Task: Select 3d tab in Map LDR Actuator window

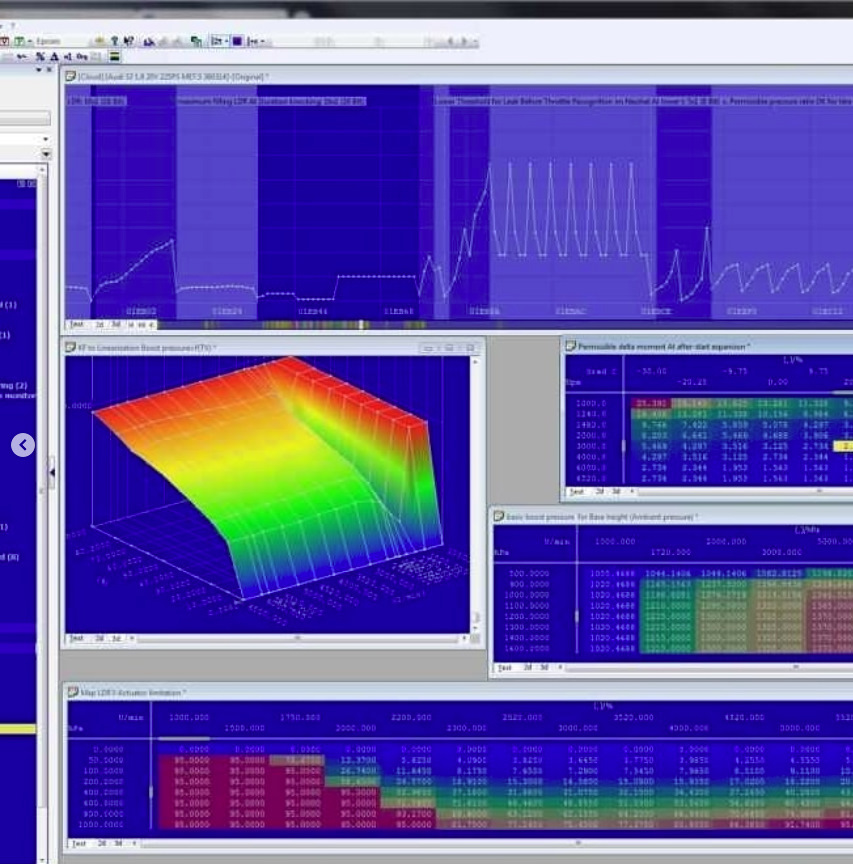Action: (117, 843)
